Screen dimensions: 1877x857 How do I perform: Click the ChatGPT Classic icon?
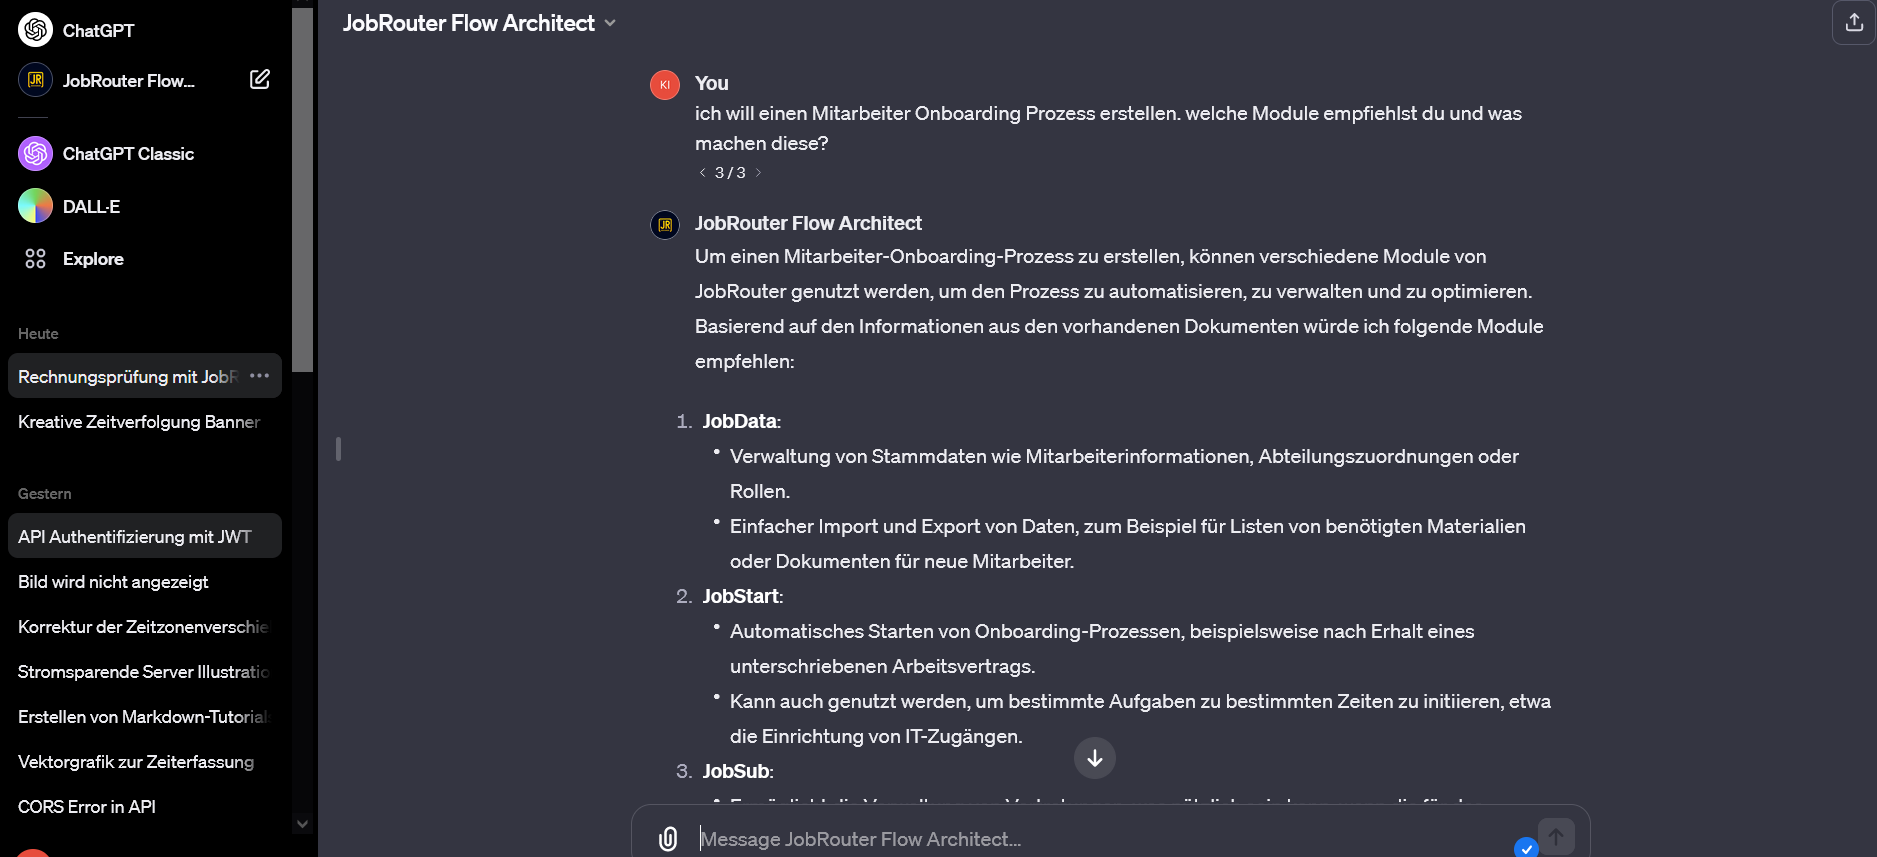(35, 153)
